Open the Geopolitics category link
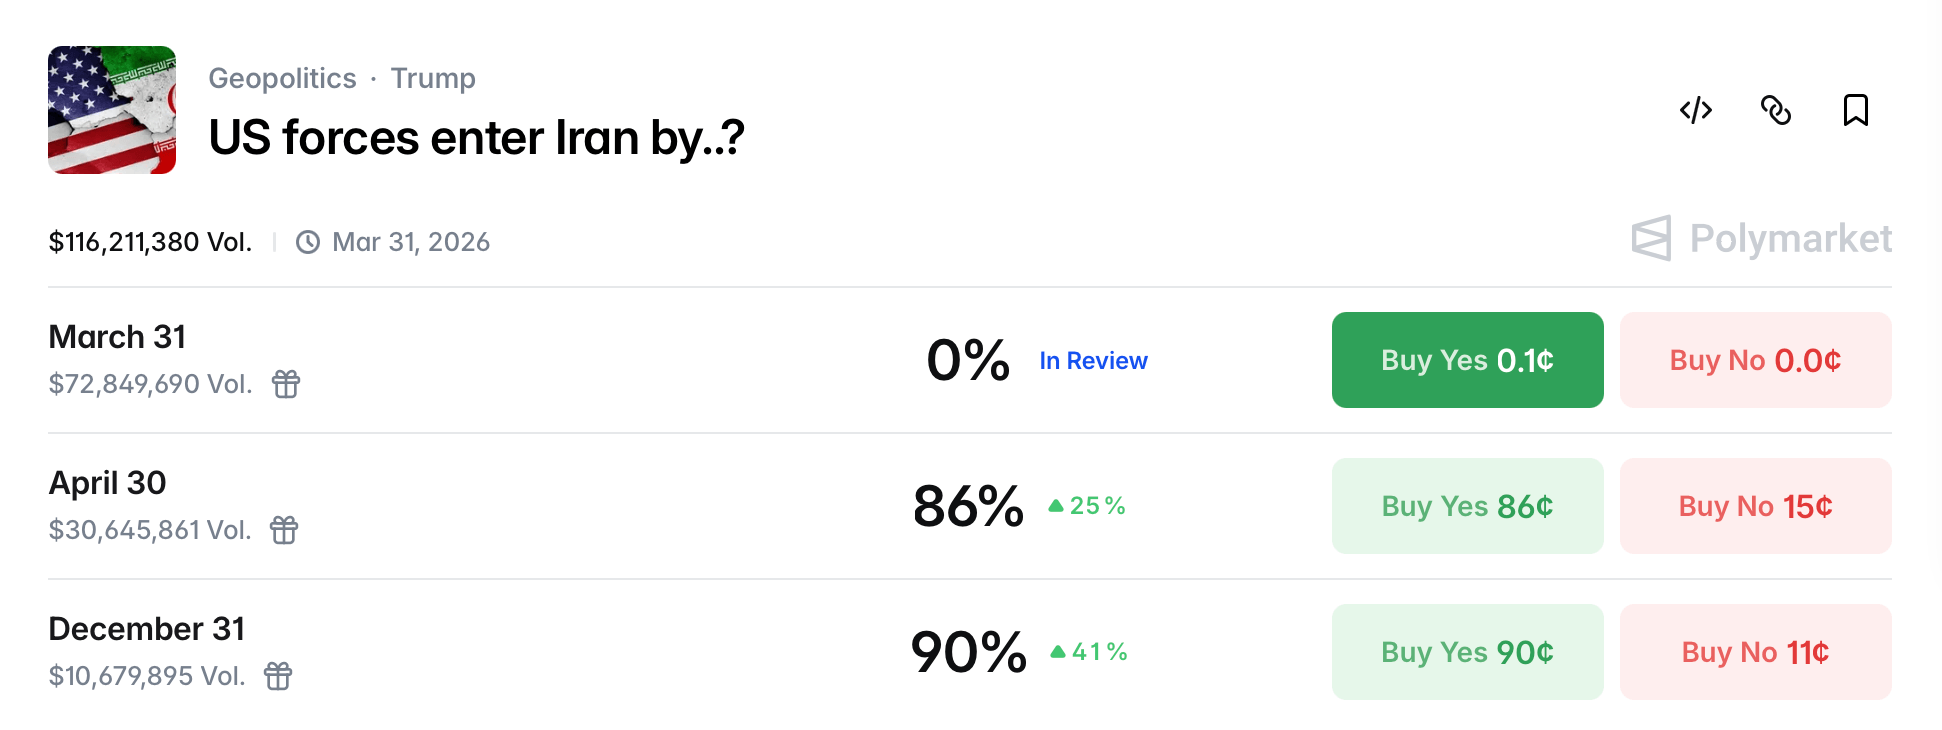1942x730 pixels. pos(282,78)
